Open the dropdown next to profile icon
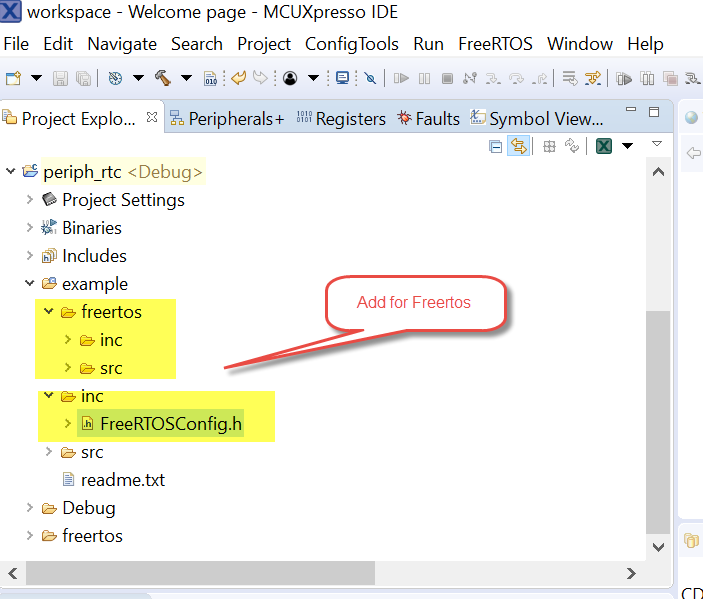The image size is (703, 599). [x=313, y=78]
